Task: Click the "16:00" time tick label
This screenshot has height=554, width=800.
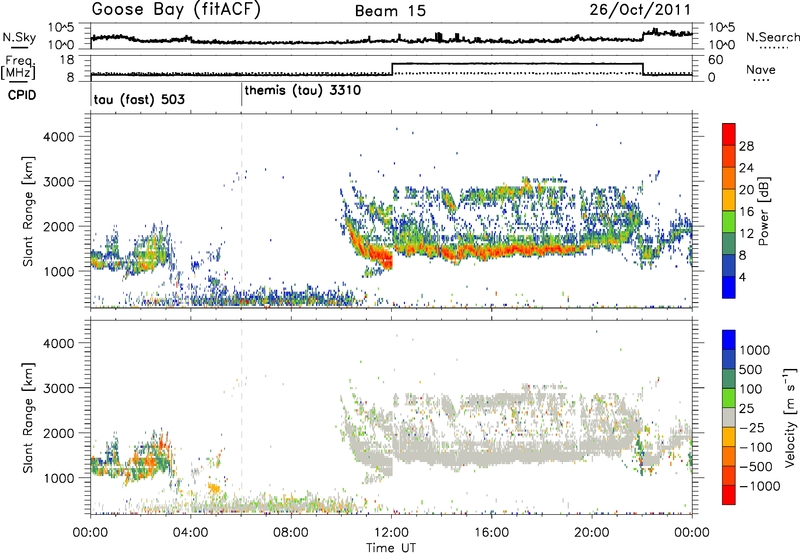Action: [x=491, y=533]
